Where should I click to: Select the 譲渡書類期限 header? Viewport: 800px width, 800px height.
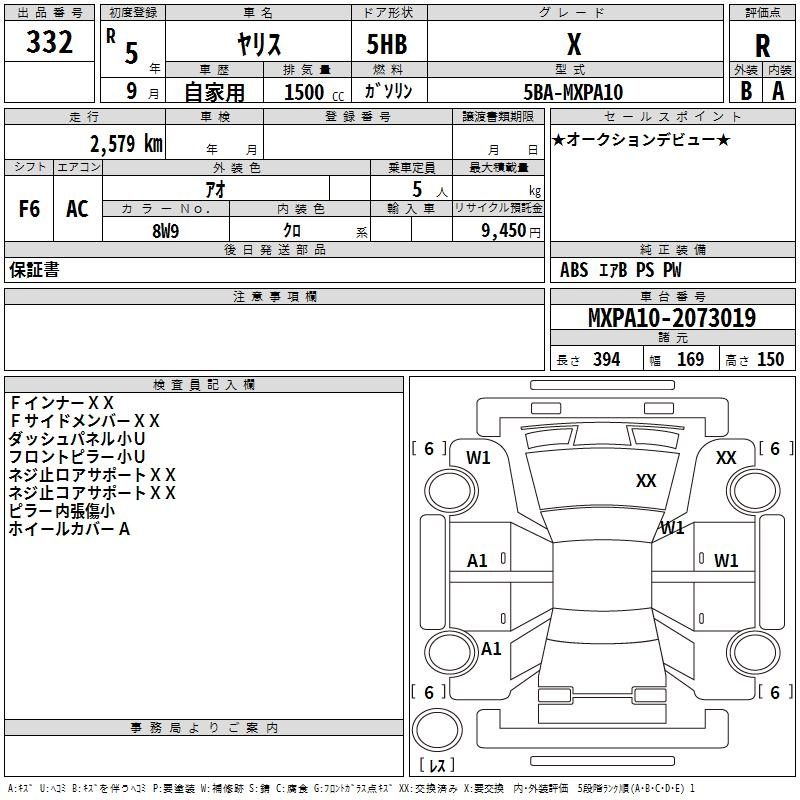(x=498, y=116)
